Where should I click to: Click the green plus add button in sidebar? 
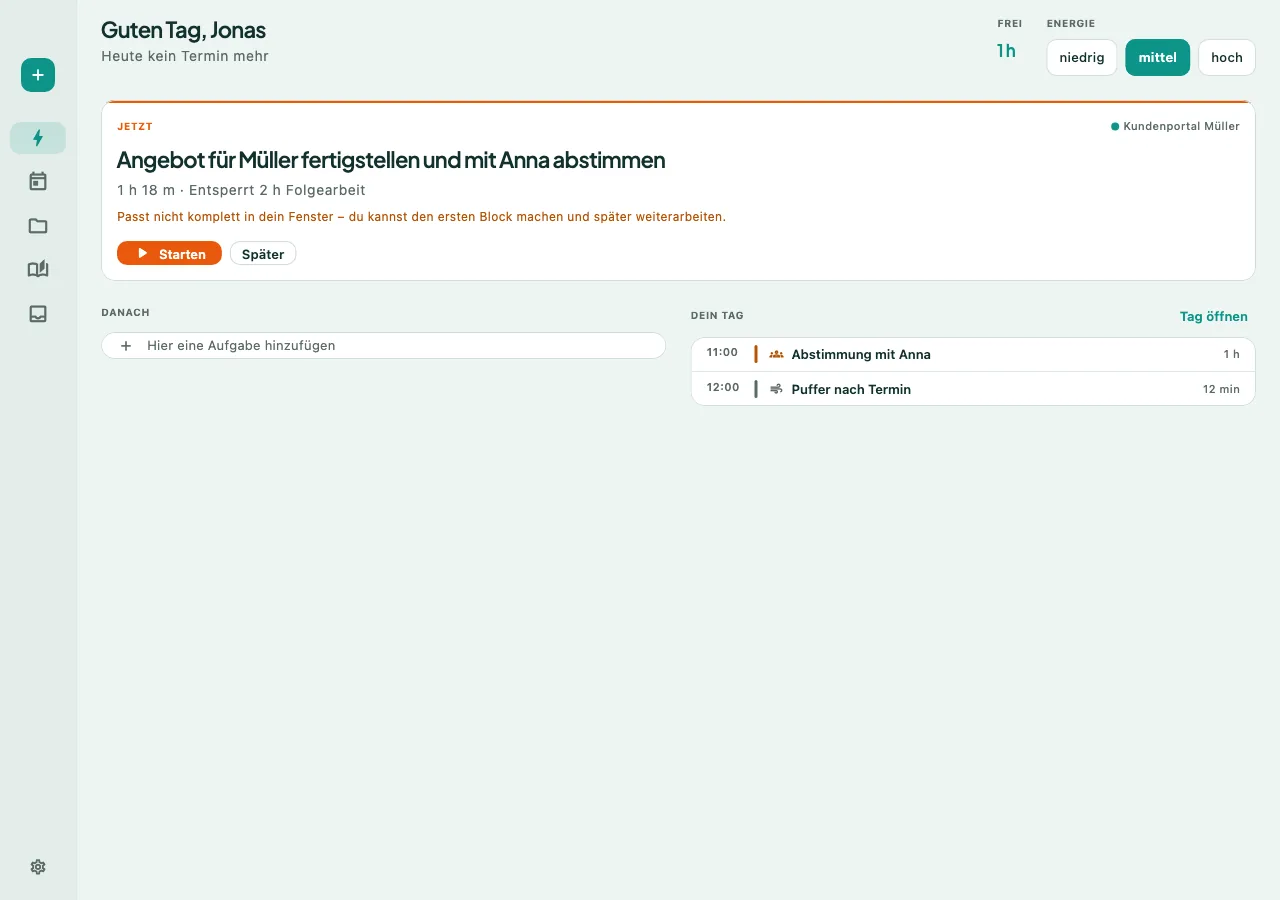(x=38, y=75)
